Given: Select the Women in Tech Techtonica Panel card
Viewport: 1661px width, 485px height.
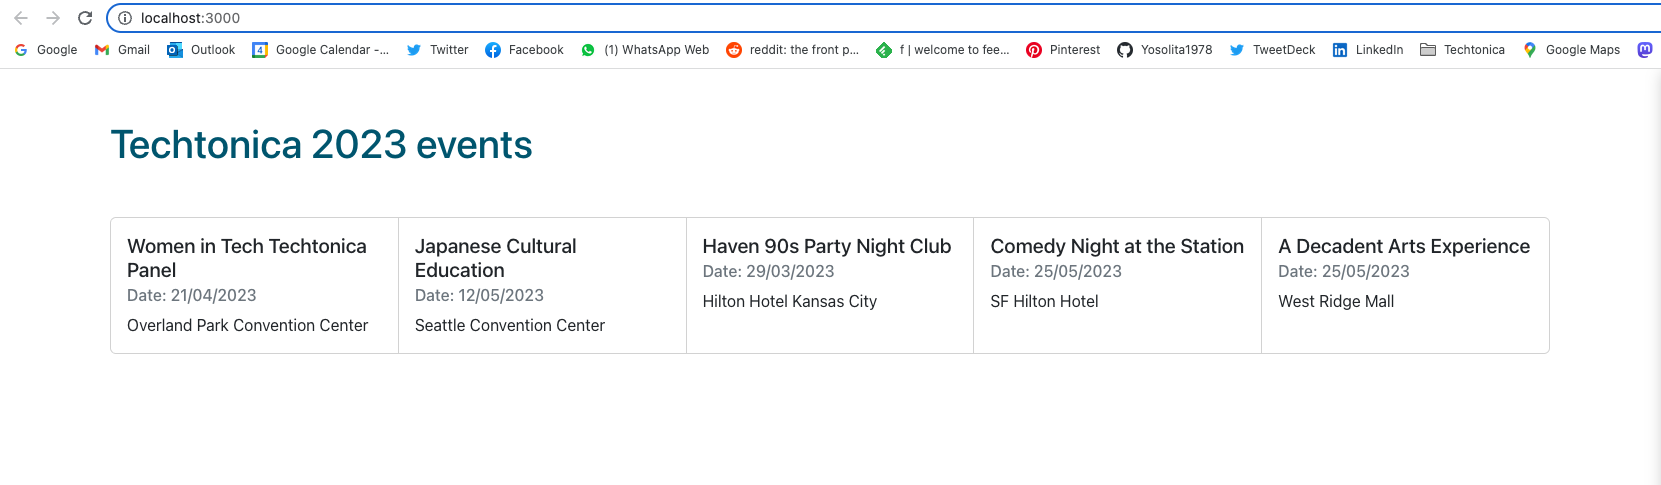Looking at the screenshot, I should coord(254,285).
